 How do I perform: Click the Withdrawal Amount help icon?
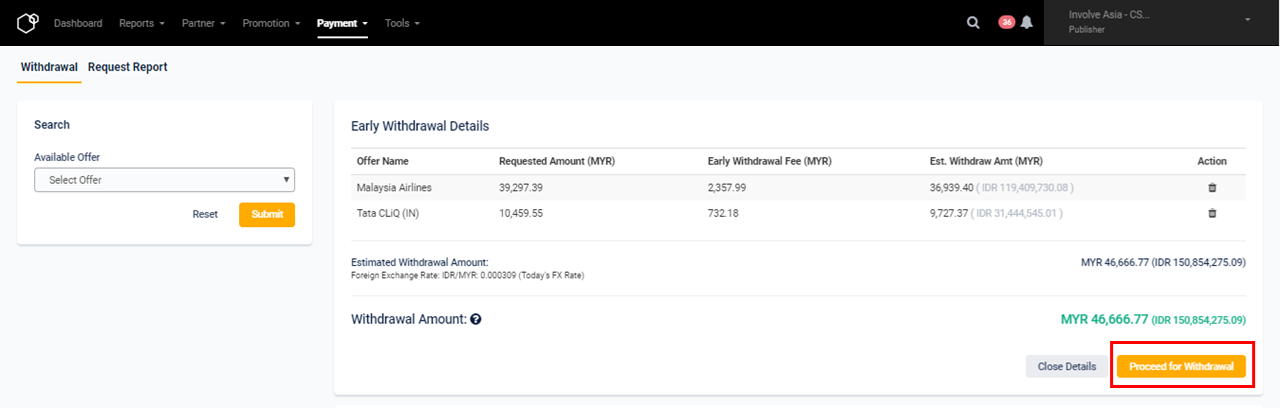tap(476, 319)
